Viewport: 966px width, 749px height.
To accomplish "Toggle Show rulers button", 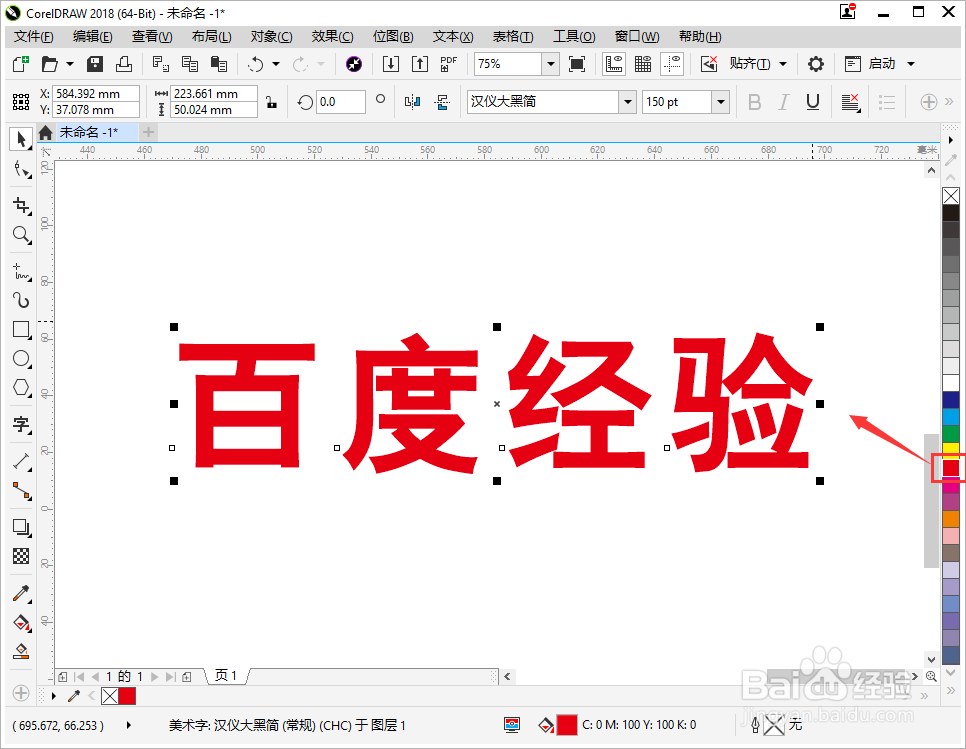I will tap(614, 63).
